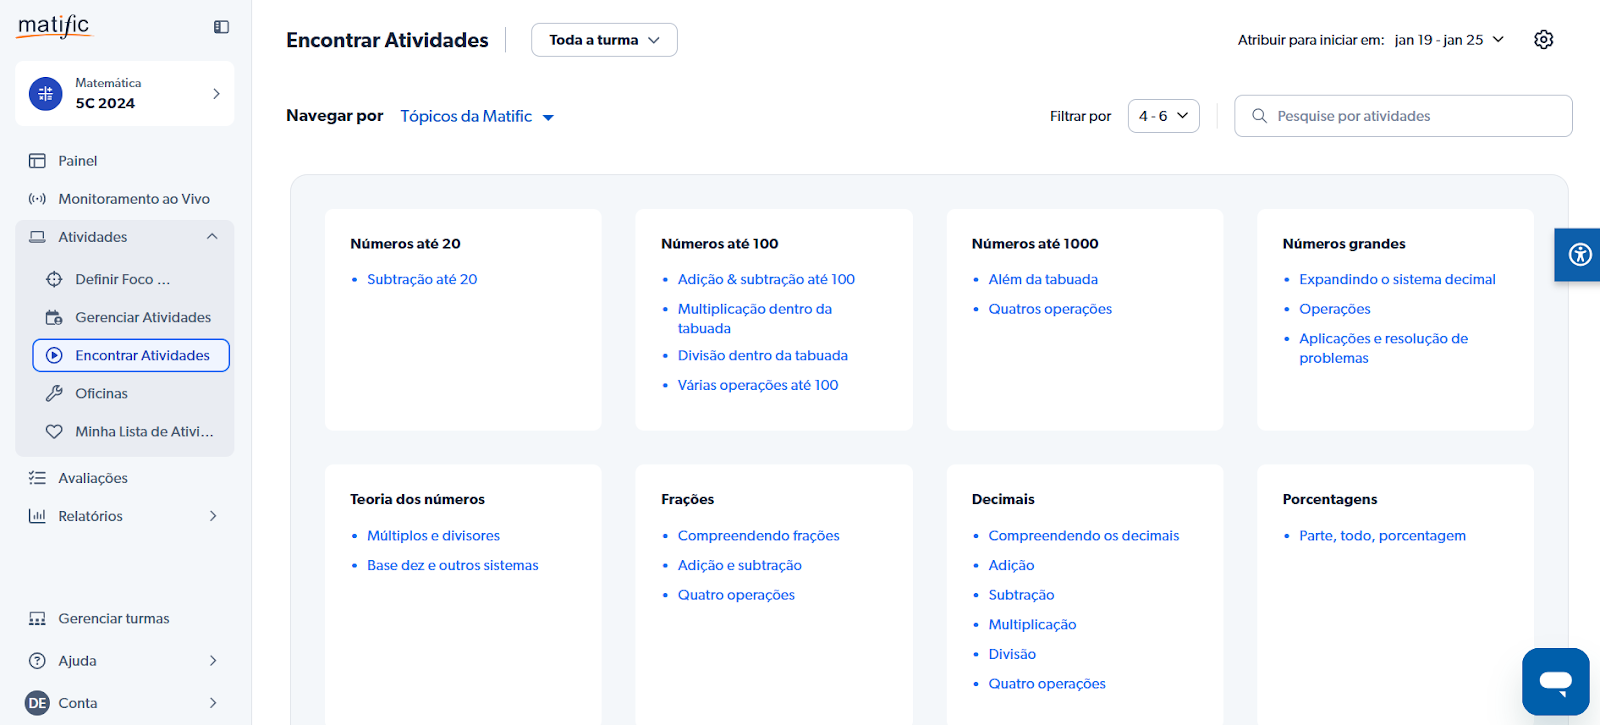Open Monitoramento ao Vivo
This screenshot has height=725, width=1600.
pos(133,199)
